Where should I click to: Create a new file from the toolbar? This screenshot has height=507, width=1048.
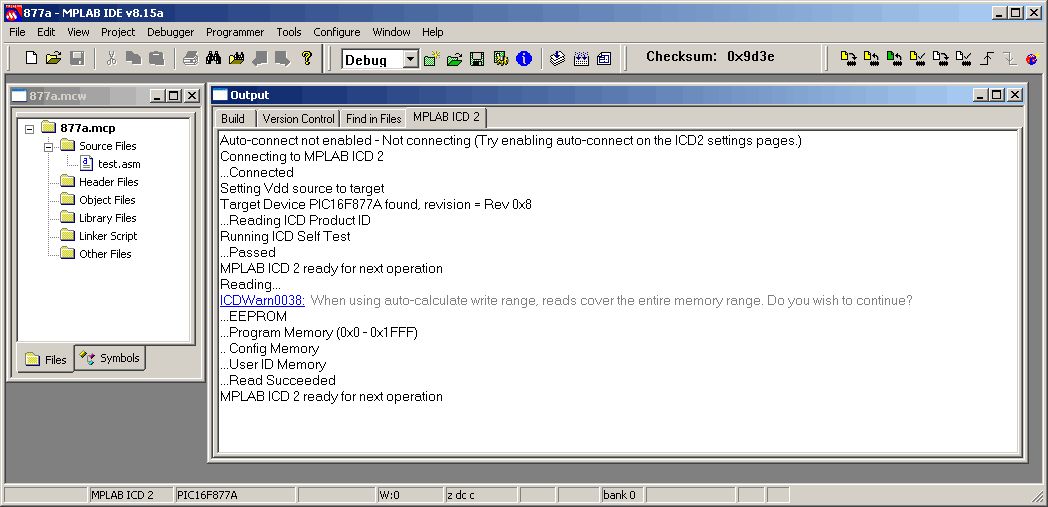coord(31,58)
